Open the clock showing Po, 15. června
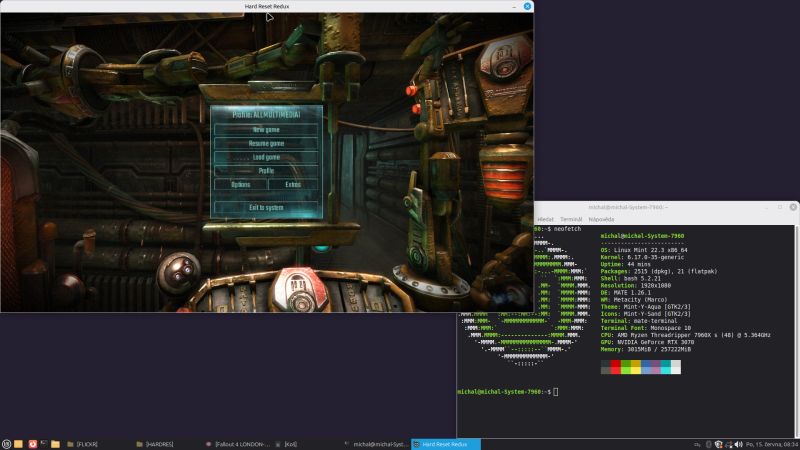The height and width of the screenshot is (450, 800). coord(772,445)
